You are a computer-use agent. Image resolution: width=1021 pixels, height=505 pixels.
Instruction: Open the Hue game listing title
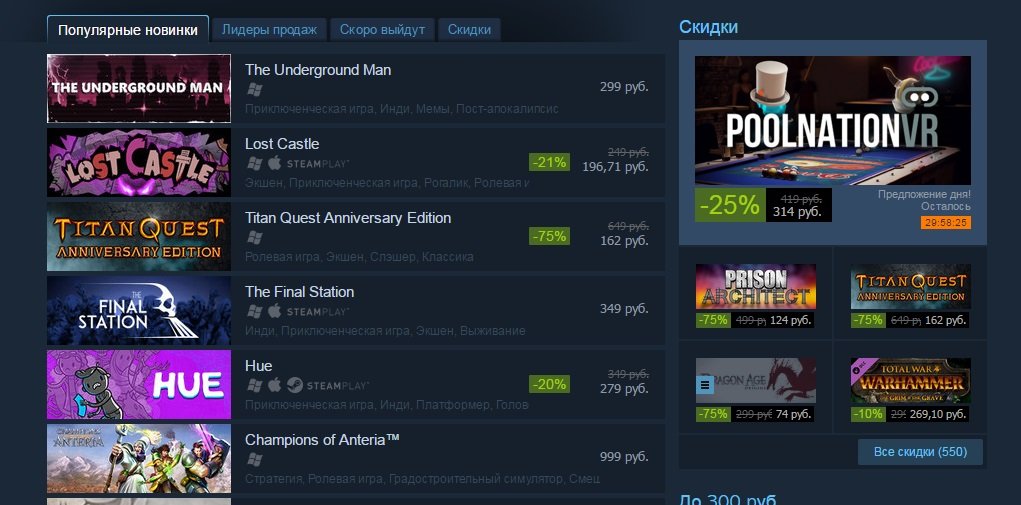[x=259, y=366]
